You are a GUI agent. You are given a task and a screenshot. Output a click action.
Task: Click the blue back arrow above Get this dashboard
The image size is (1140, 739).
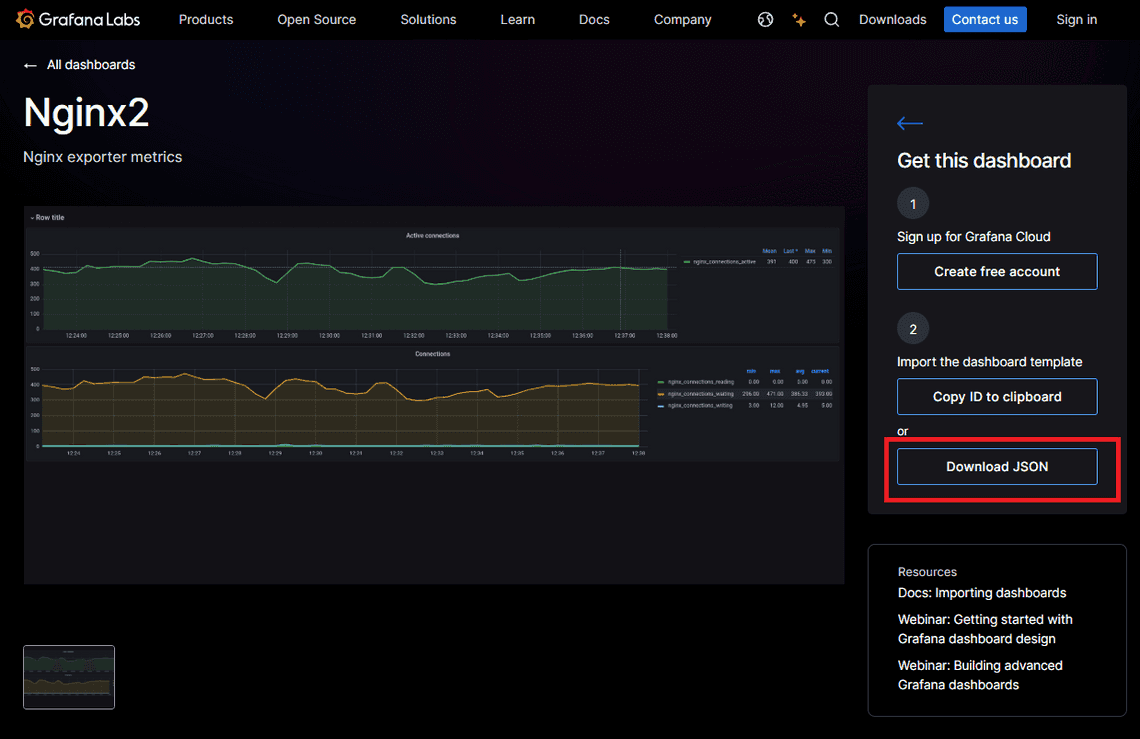pos(909,123)
